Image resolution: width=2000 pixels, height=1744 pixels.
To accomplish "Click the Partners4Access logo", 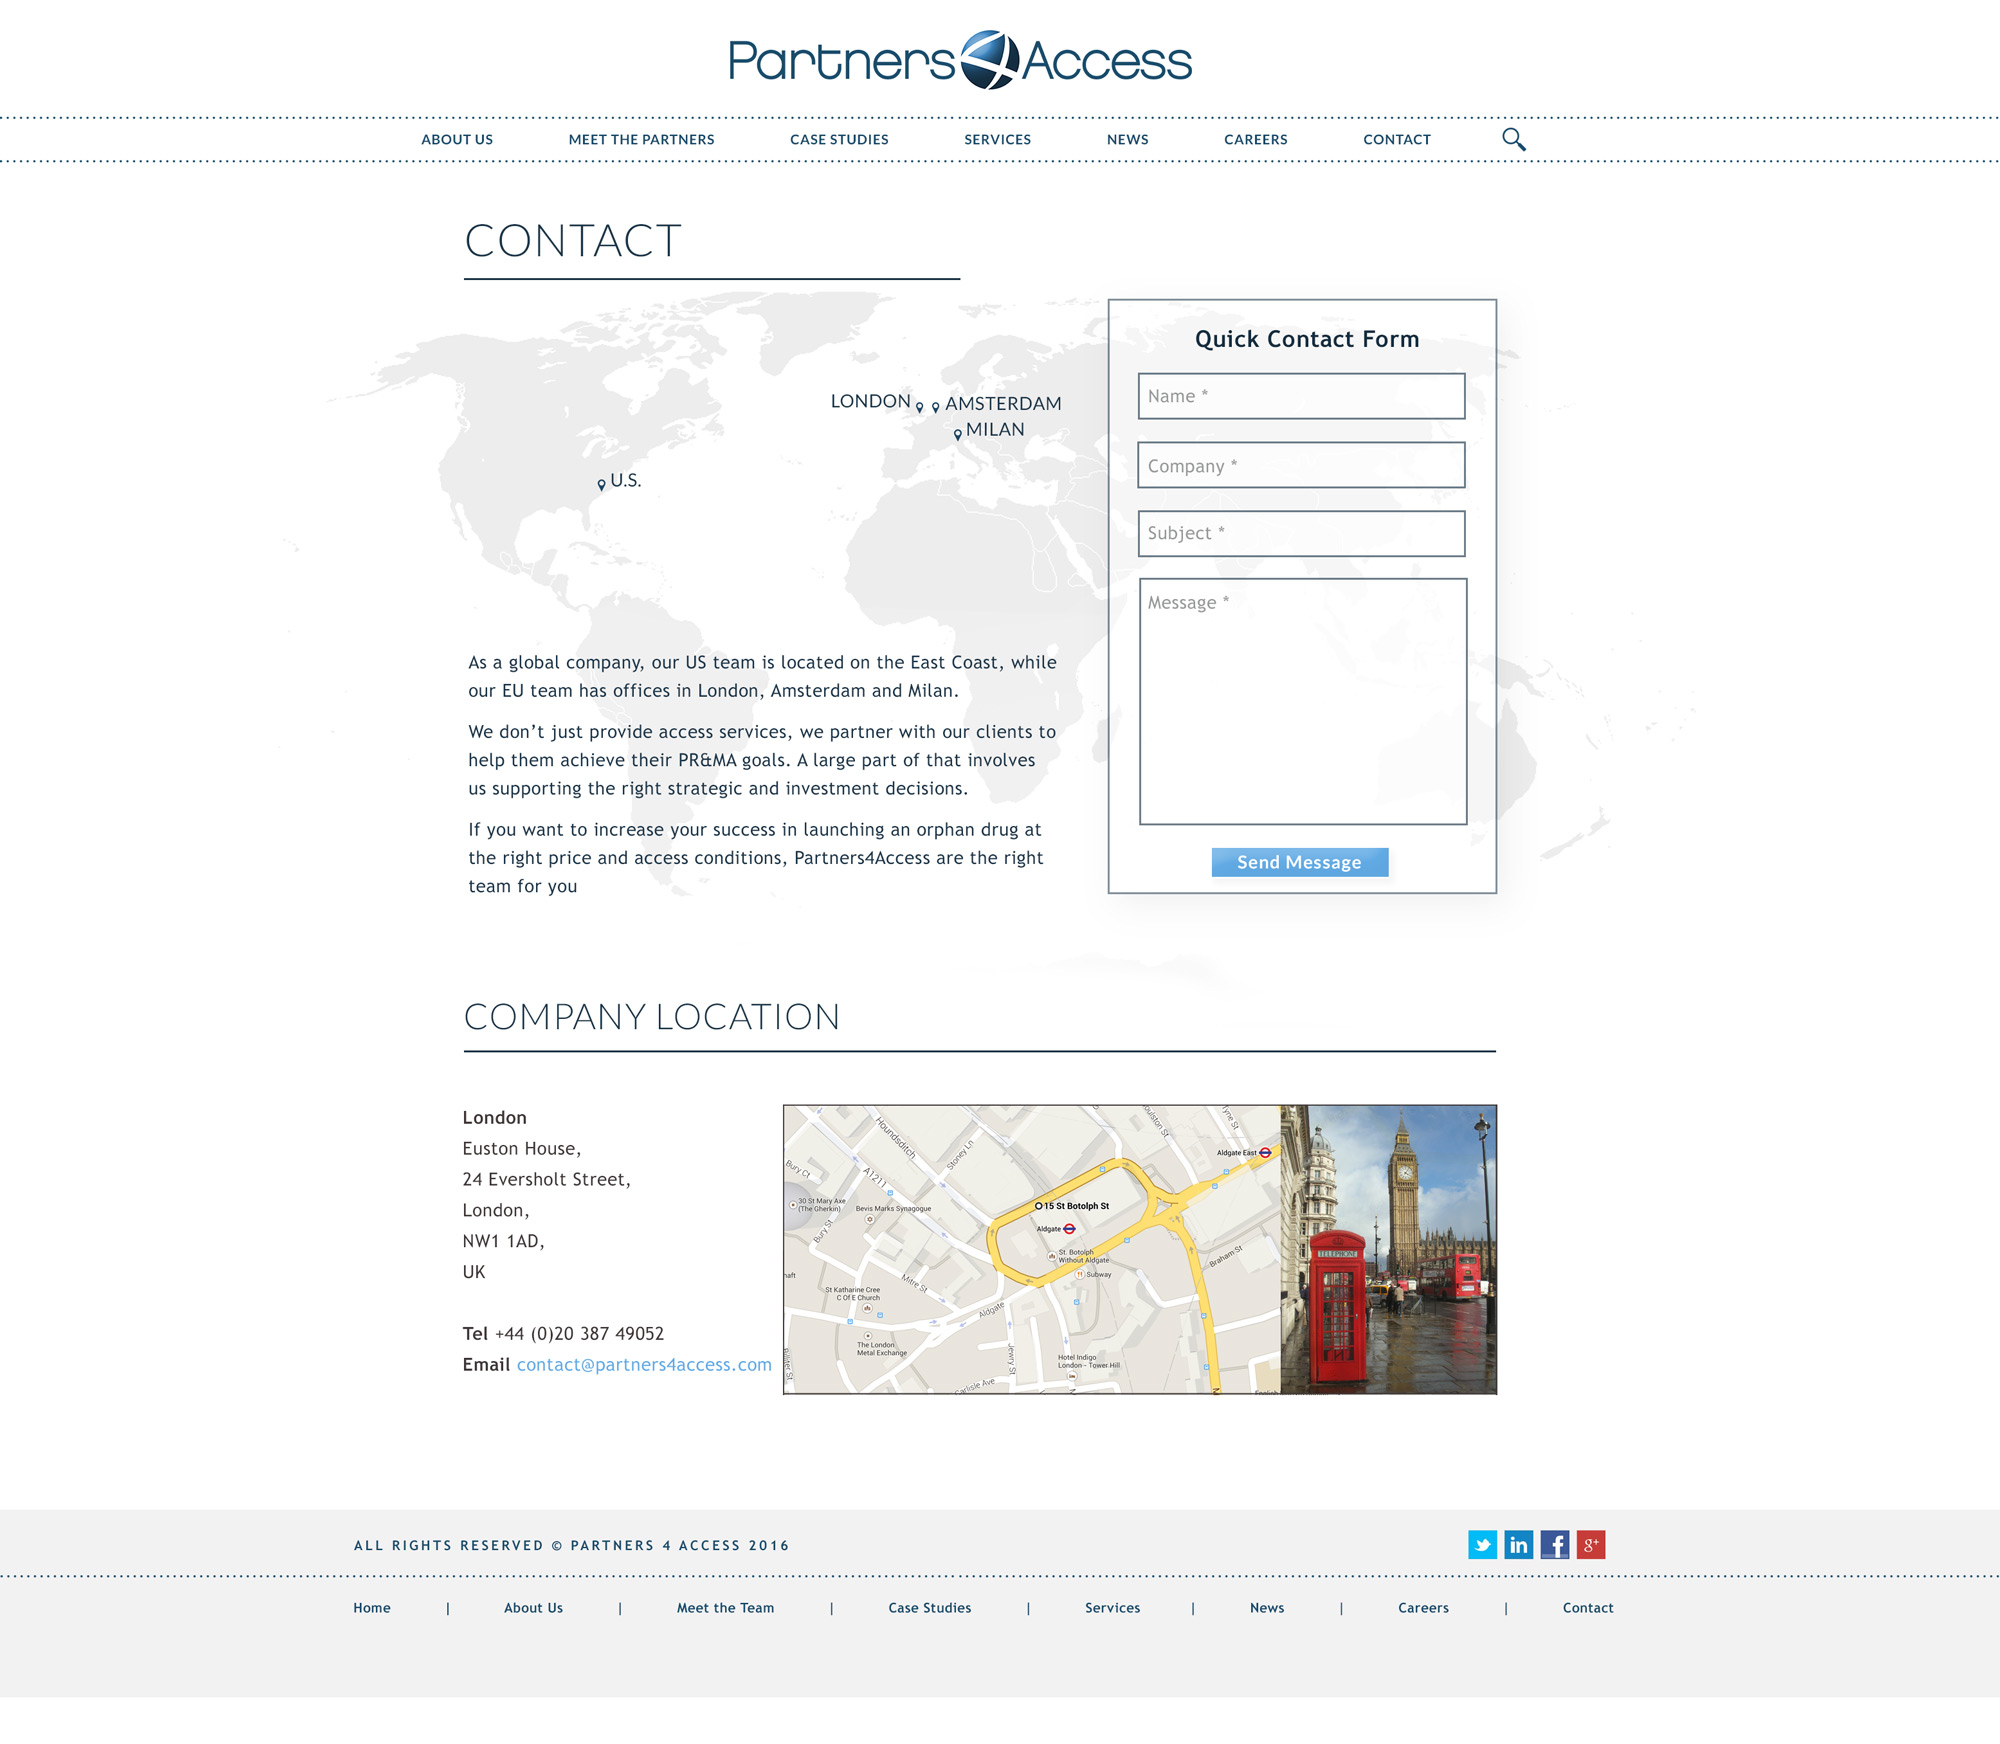I will [x=960, y=60].
